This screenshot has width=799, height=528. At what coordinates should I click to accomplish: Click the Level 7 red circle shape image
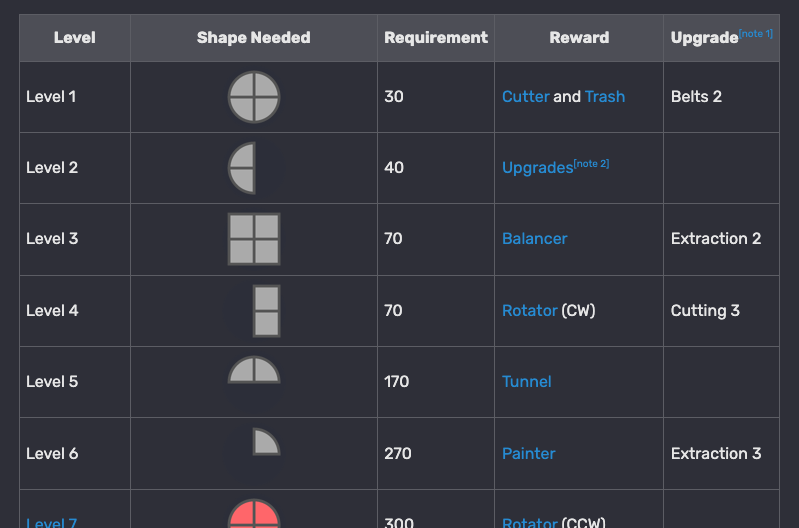coord(254,515)
